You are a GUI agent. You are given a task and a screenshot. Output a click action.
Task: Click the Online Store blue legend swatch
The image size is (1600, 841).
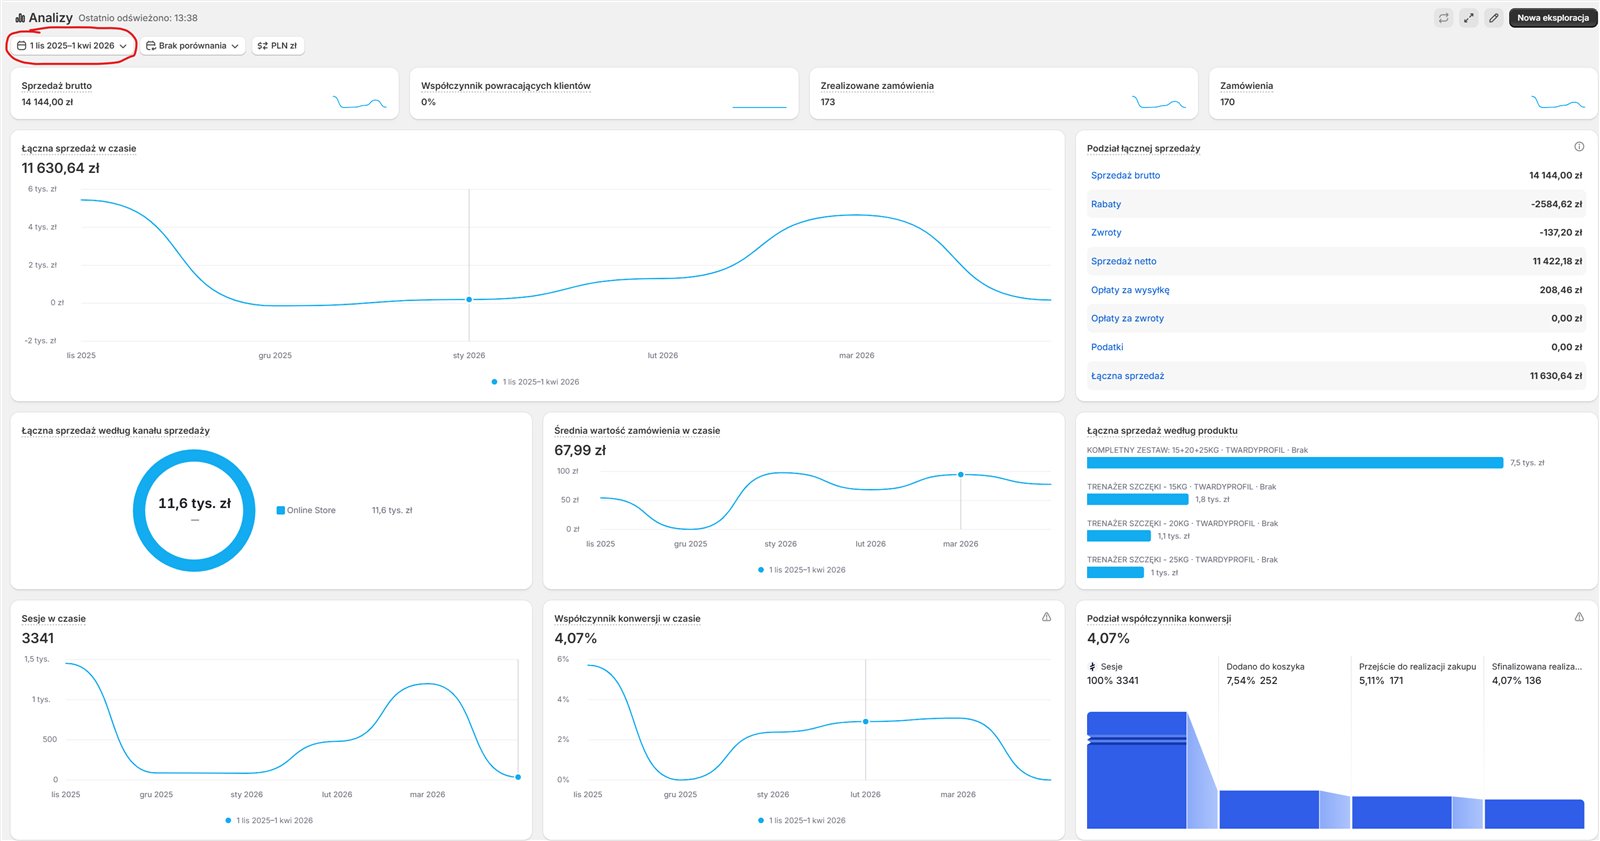coord(281,511)
